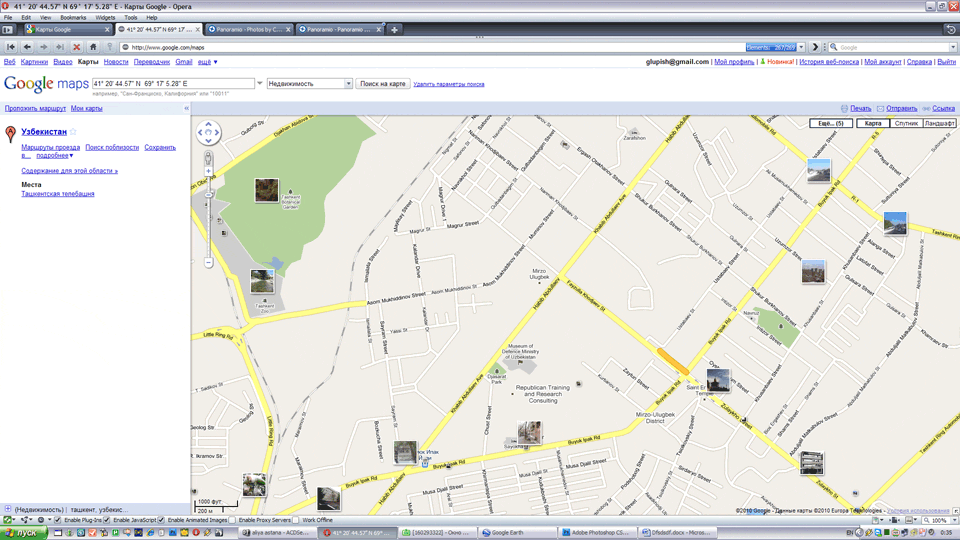
Task: Click the Rewind navigation button
Action: [x=11, y=47]
